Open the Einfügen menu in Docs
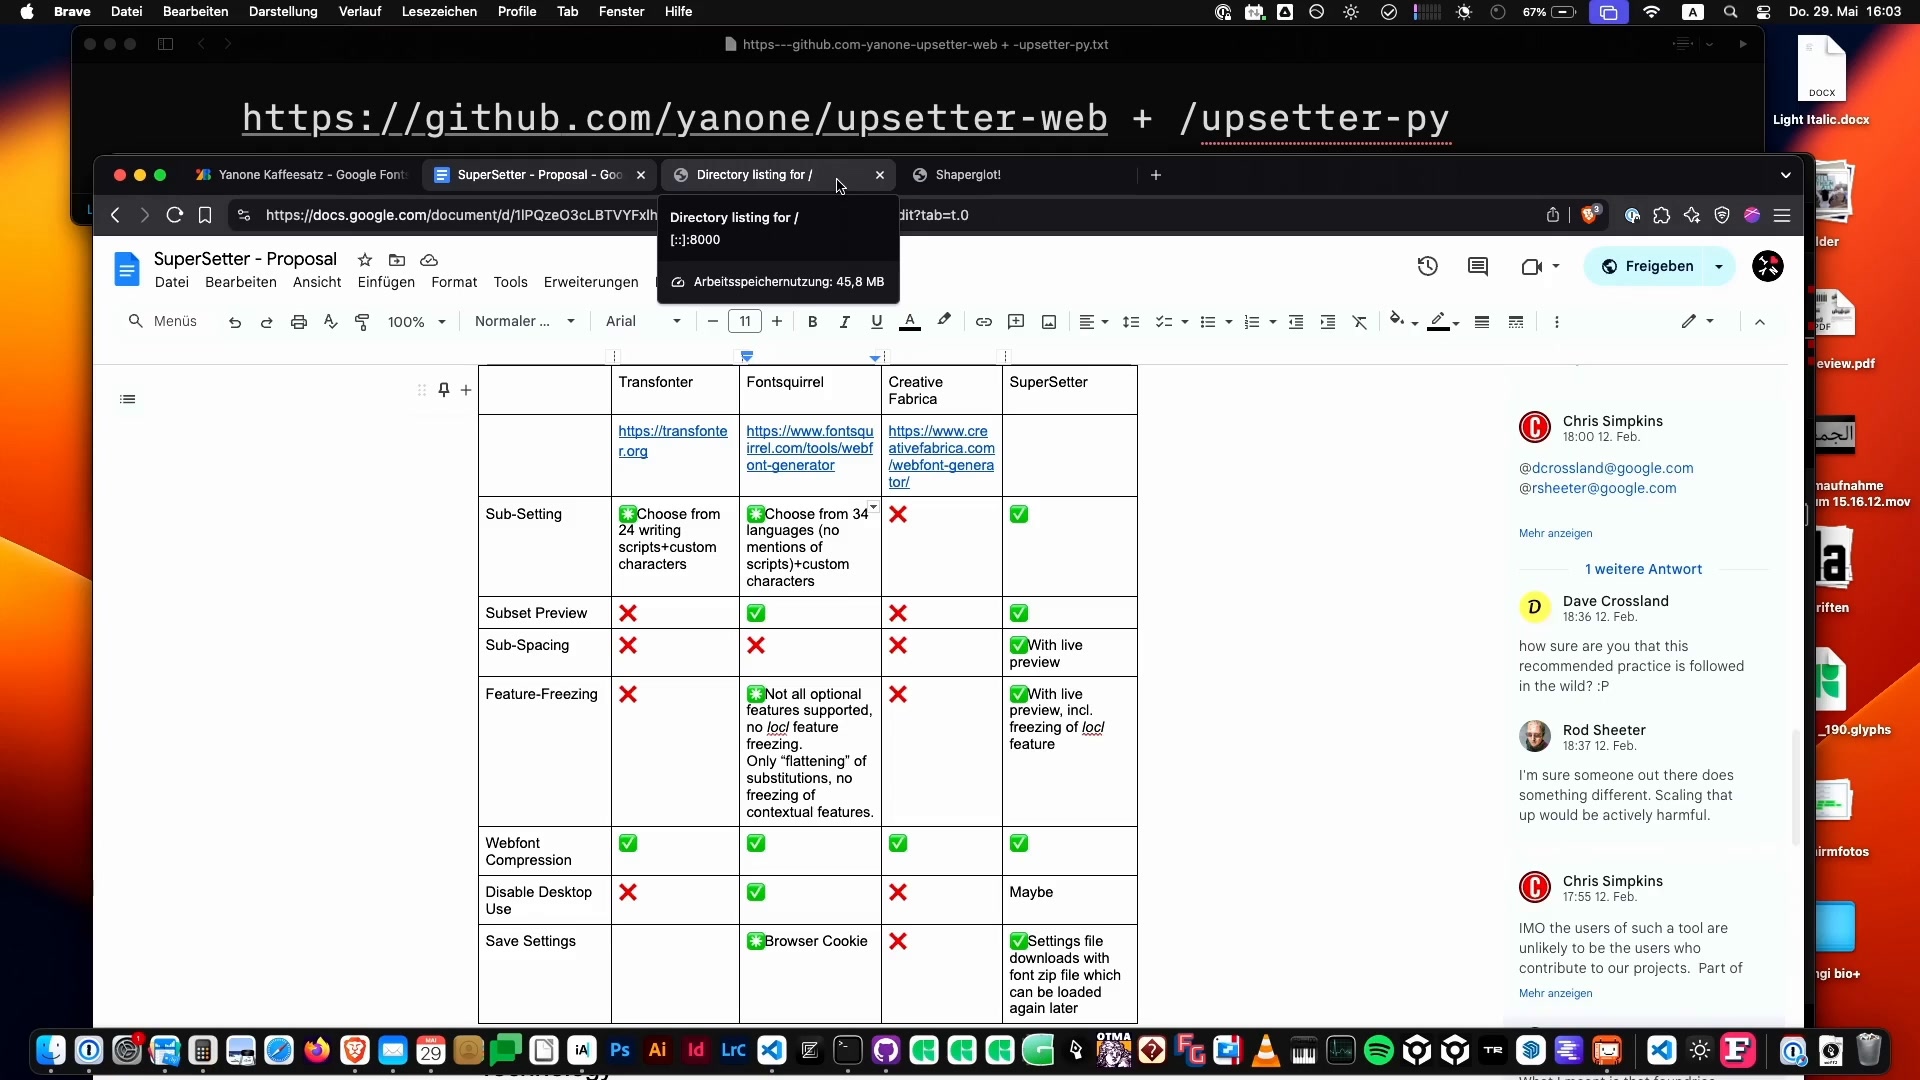 pos(386,282)
